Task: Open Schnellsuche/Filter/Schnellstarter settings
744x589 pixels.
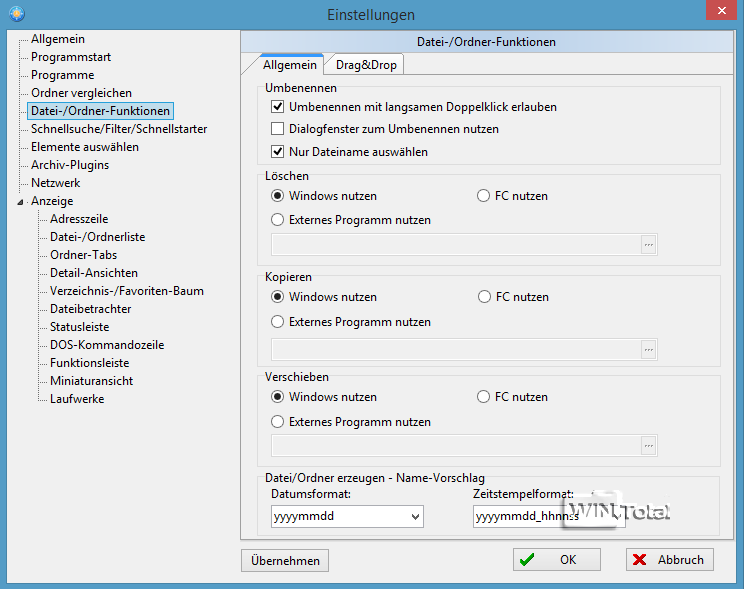Action: (119, 129)
